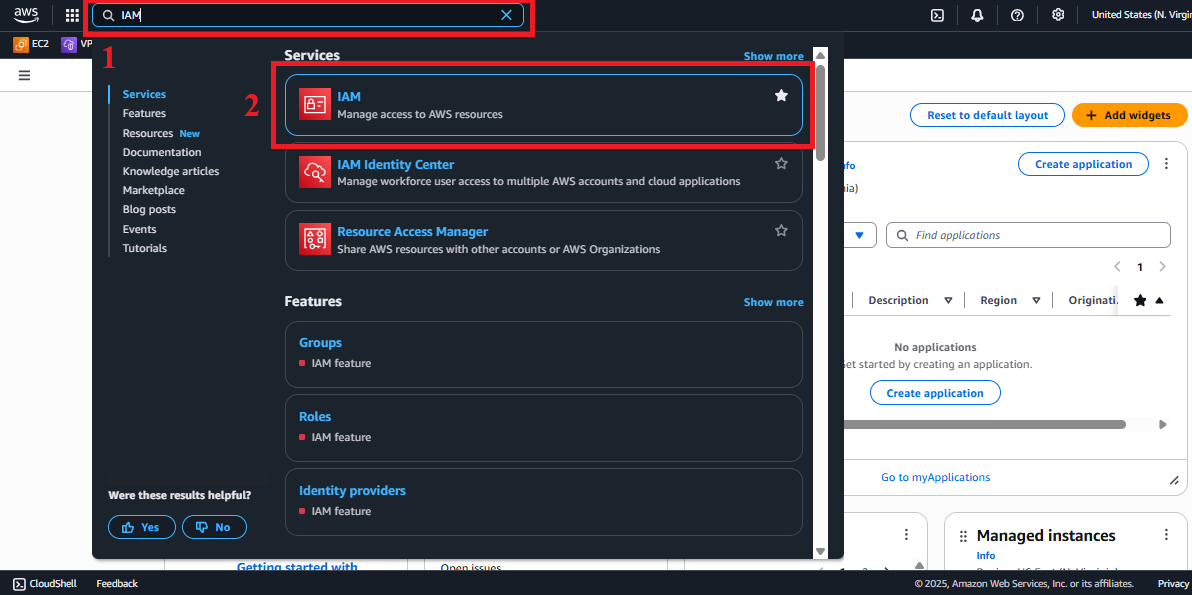Screen dimensions: 1192x595
Task: Select Marketplace category
Action: tap(154, 190)
